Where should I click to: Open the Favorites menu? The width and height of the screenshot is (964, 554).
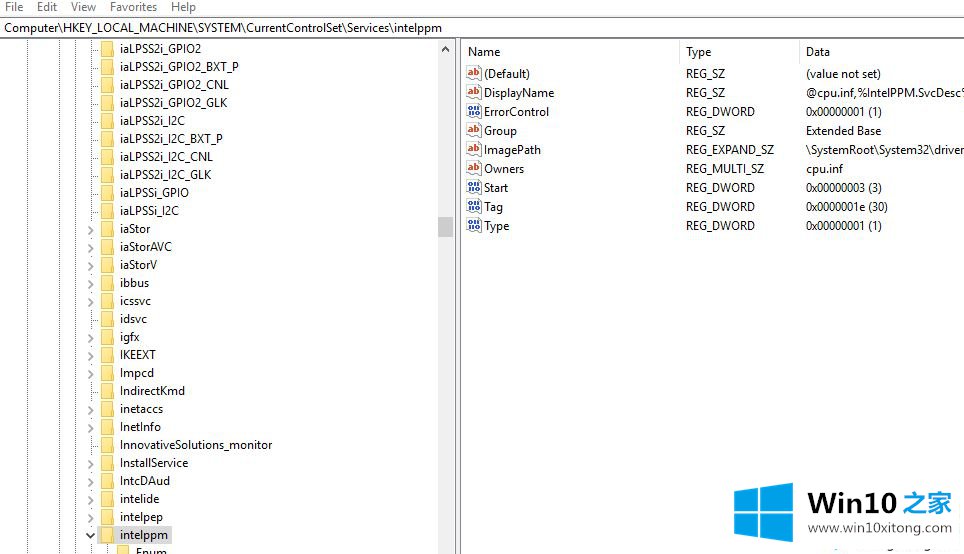click(x=133, y=7)
